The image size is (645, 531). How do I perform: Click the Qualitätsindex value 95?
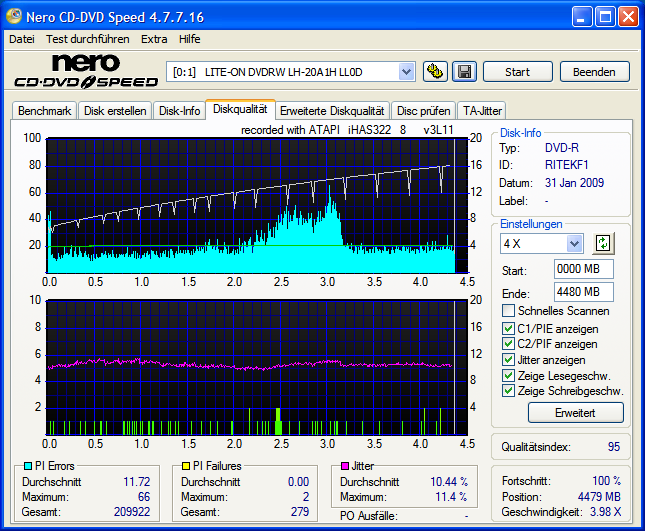click(x=614, y=447)
